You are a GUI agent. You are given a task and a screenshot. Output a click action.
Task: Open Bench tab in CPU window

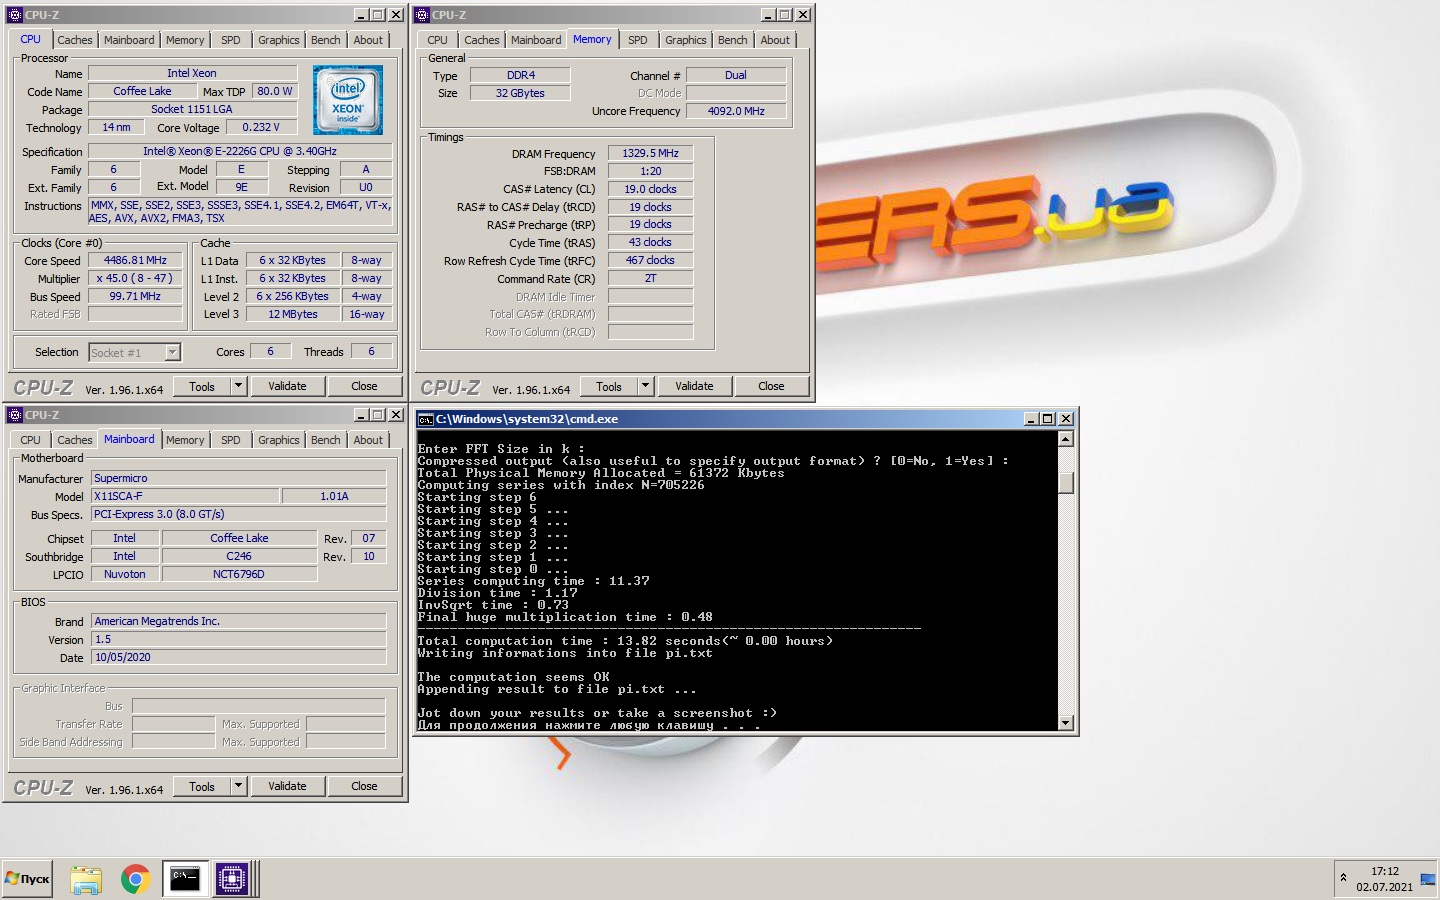coord(325,40)
